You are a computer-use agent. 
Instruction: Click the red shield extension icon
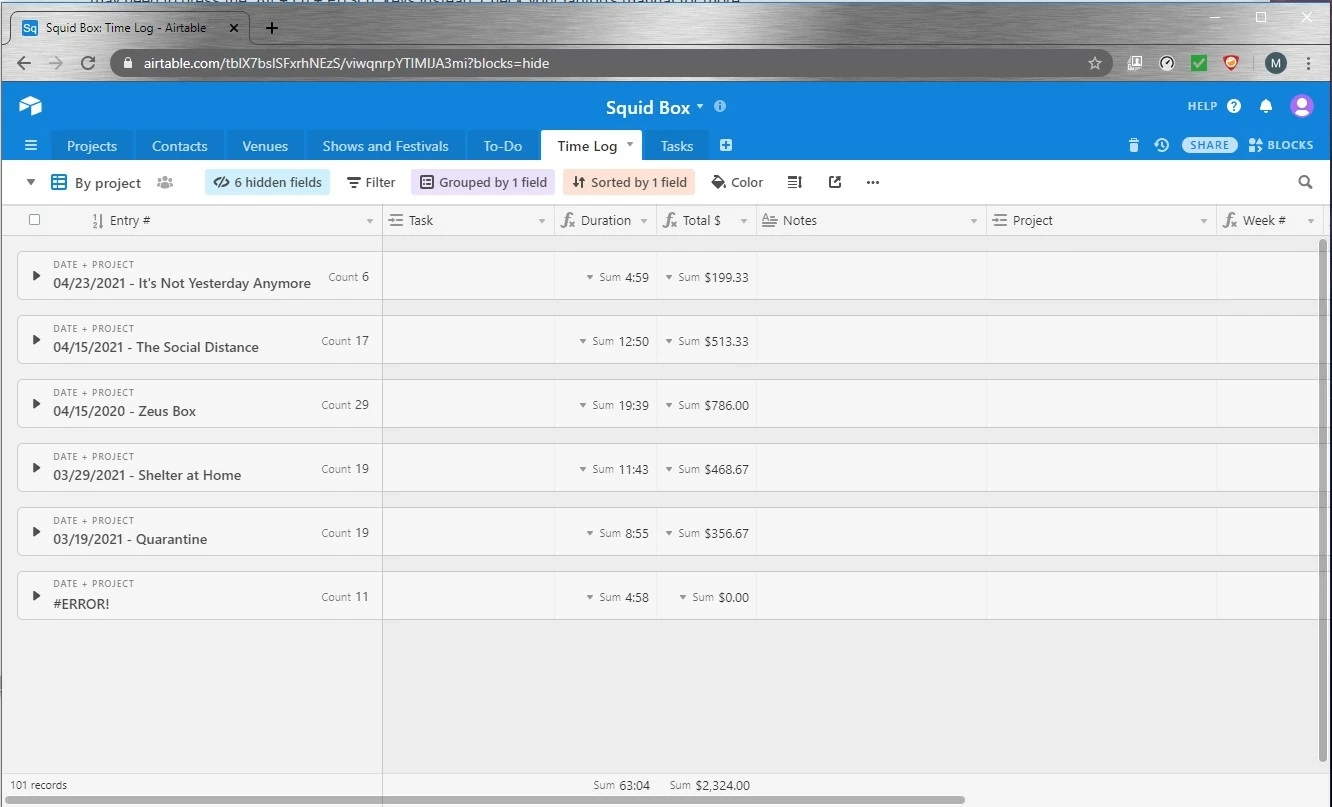tap(1231, 63)
